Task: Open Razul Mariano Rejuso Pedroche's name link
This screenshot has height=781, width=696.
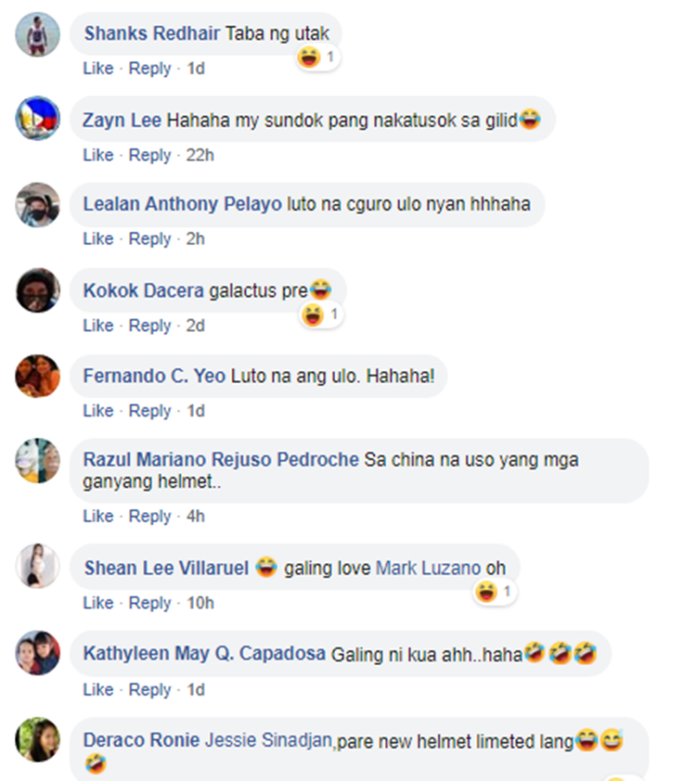Action: (x=221, y=460)
